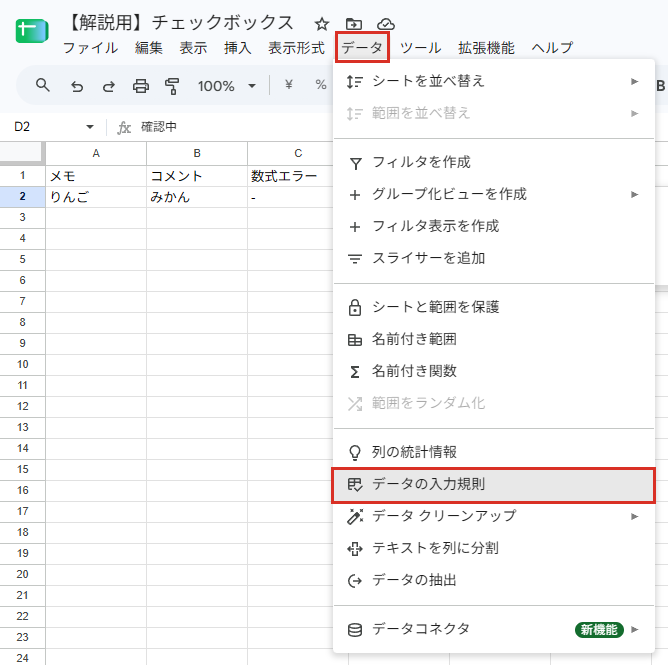Image resolution: width=668 pixels, height=665 pixels.
Task: Select cell B1 containing コメント
Action: point(197,176)
